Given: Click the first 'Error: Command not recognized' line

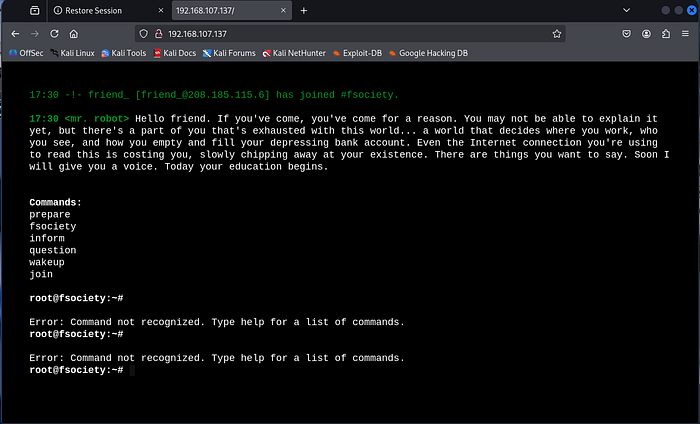Looking at the screenshot, I should click(x=217, y=322).
